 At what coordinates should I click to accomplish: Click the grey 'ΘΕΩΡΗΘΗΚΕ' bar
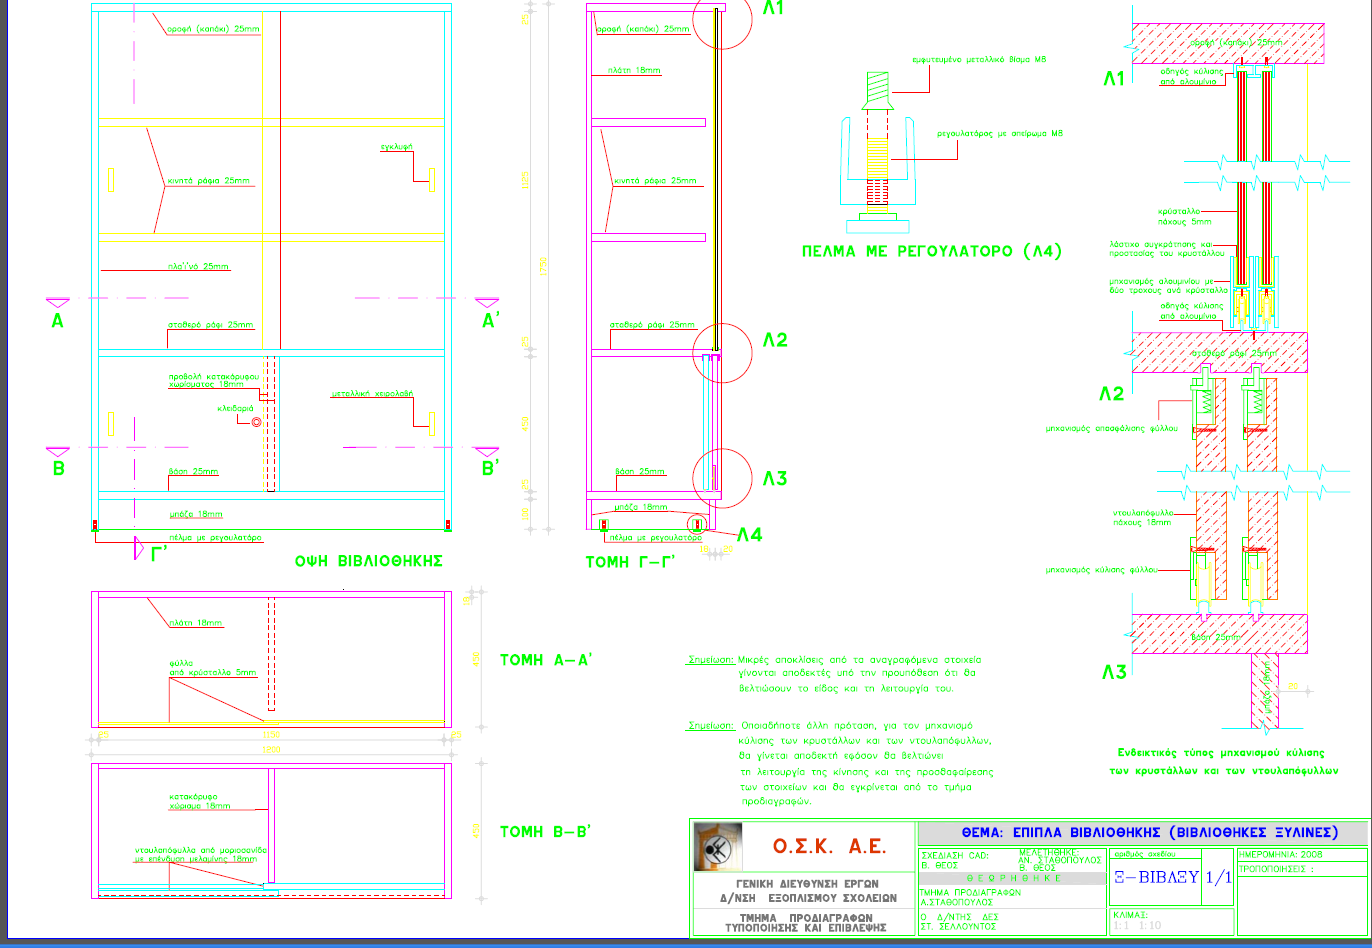[1013, 878]
